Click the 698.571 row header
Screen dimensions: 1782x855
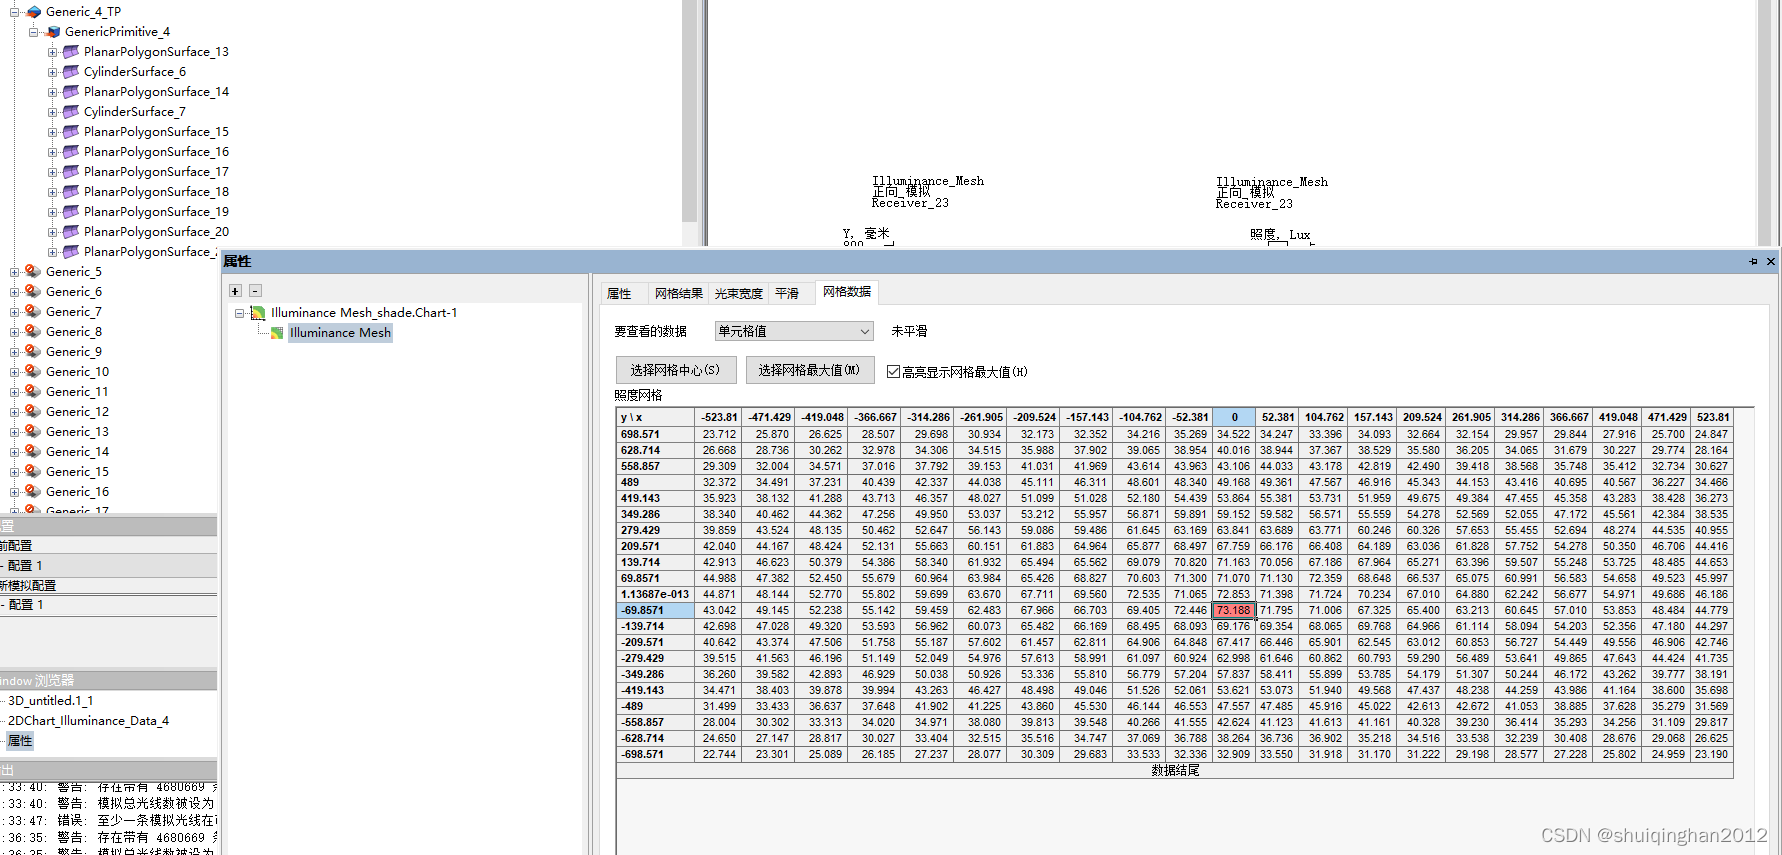(x=655, y=434)
